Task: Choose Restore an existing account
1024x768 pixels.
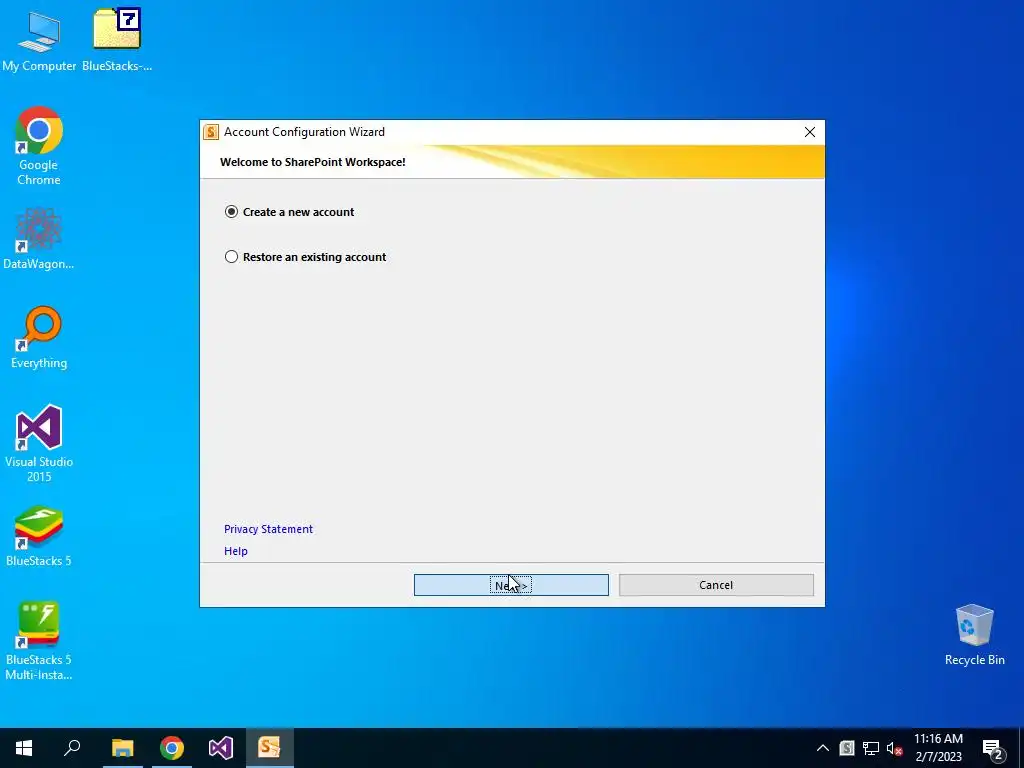Action: pos(305,257)
